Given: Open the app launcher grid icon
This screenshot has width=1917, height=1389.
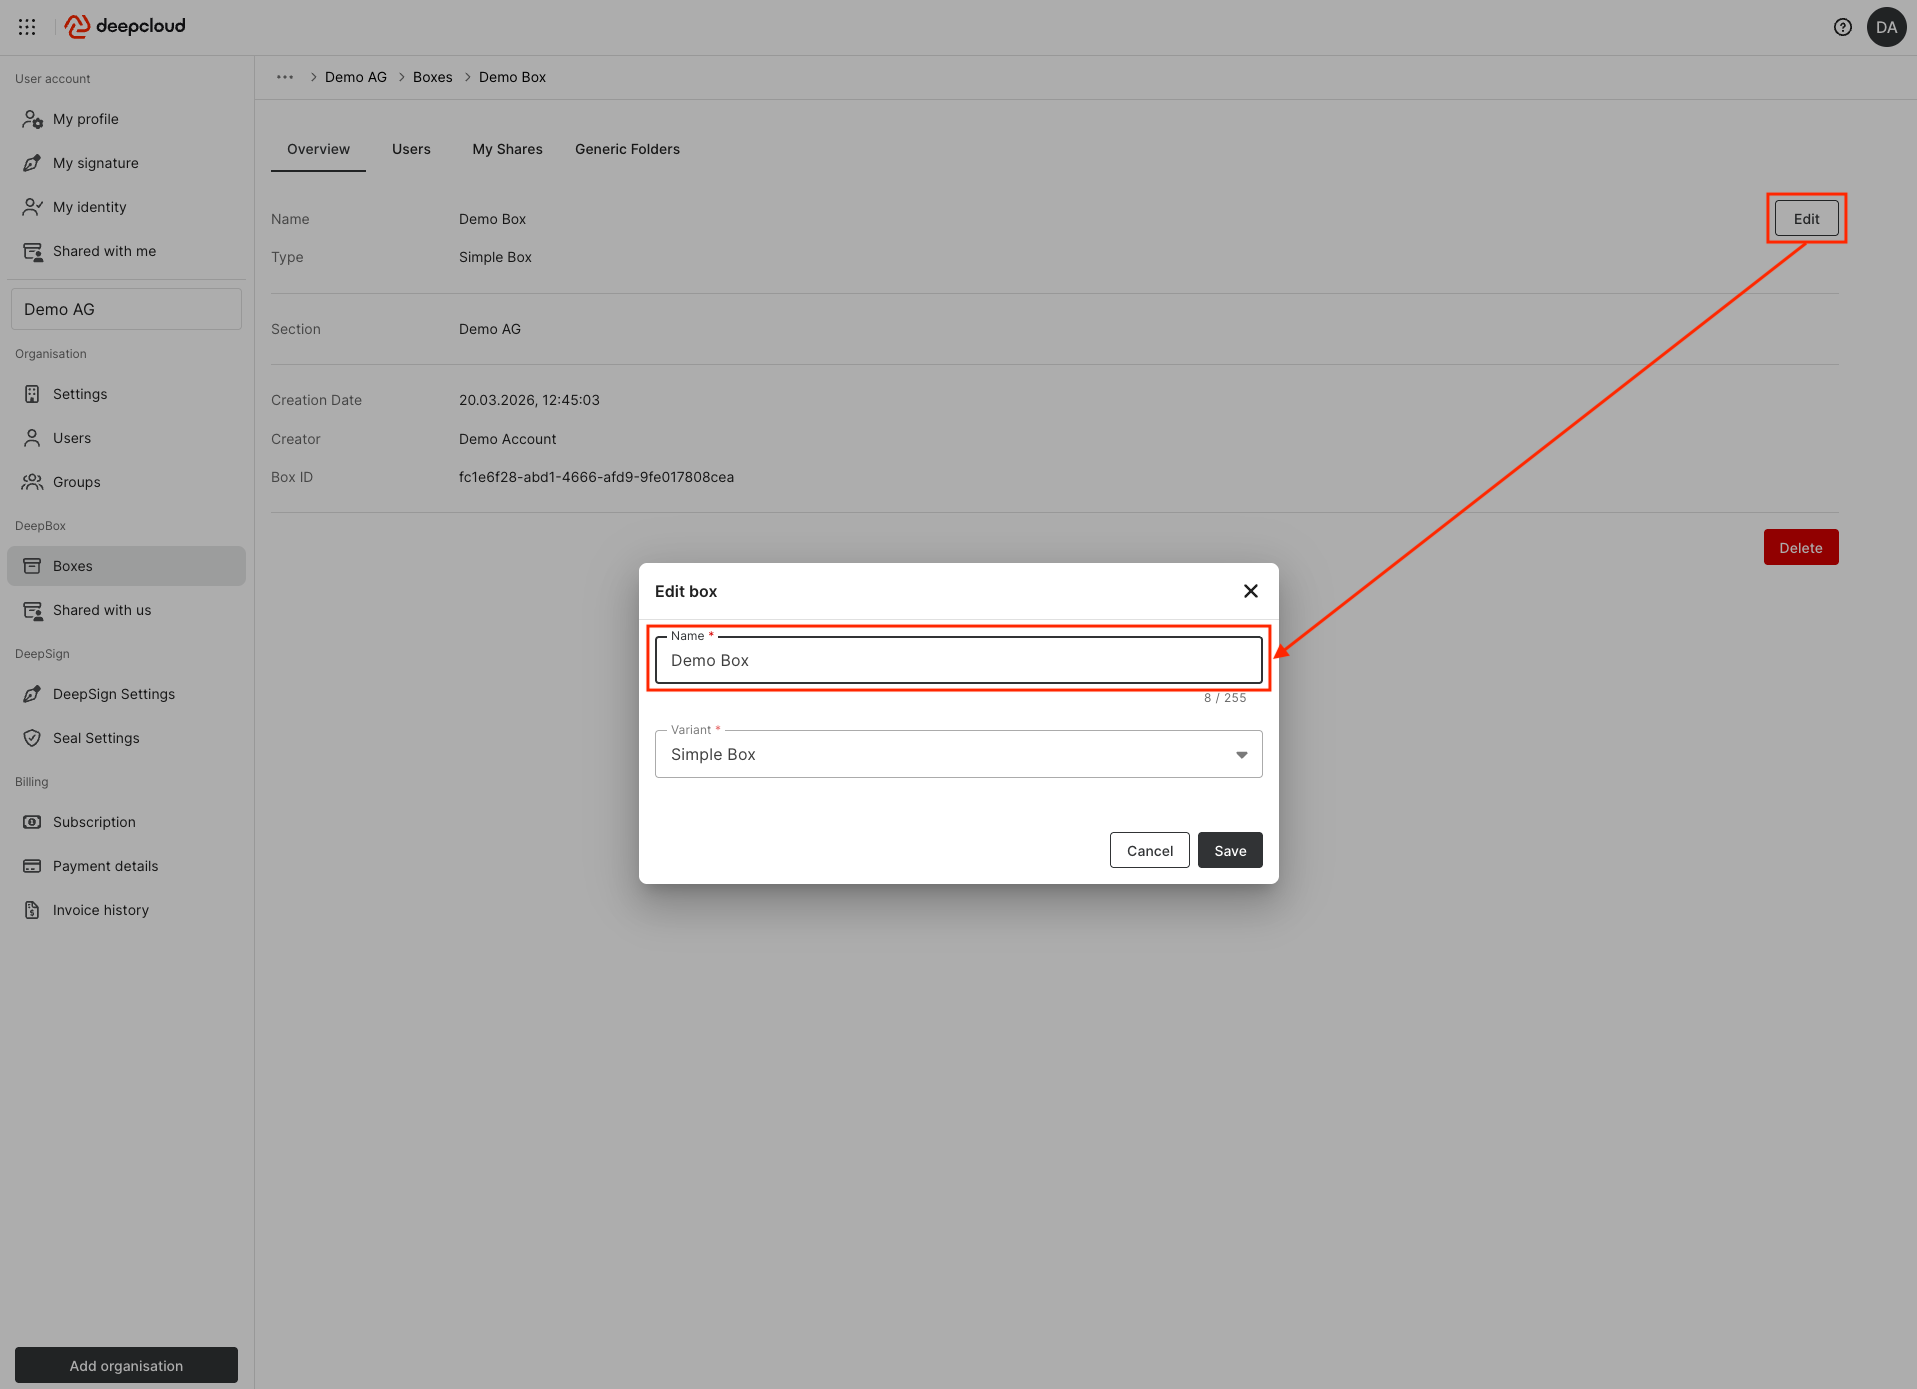Looking at the screenshot, I should click(27, 27).
